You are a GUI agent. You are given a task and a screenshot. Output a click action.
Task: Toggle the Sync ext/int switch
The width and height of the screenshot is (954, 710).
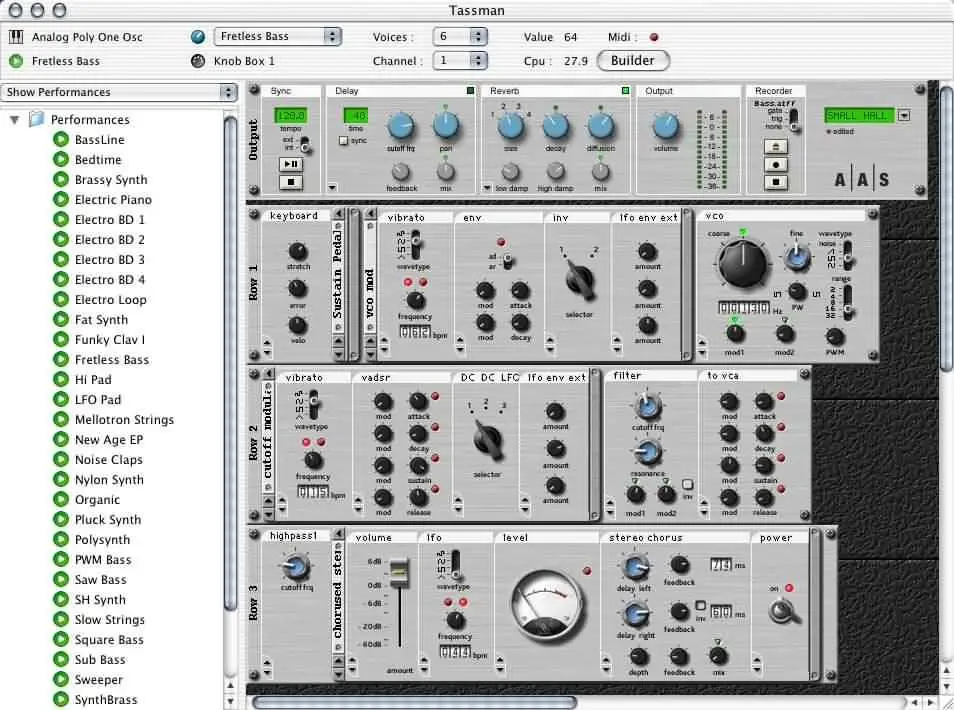pyautogui.click(x=304, y=144)
